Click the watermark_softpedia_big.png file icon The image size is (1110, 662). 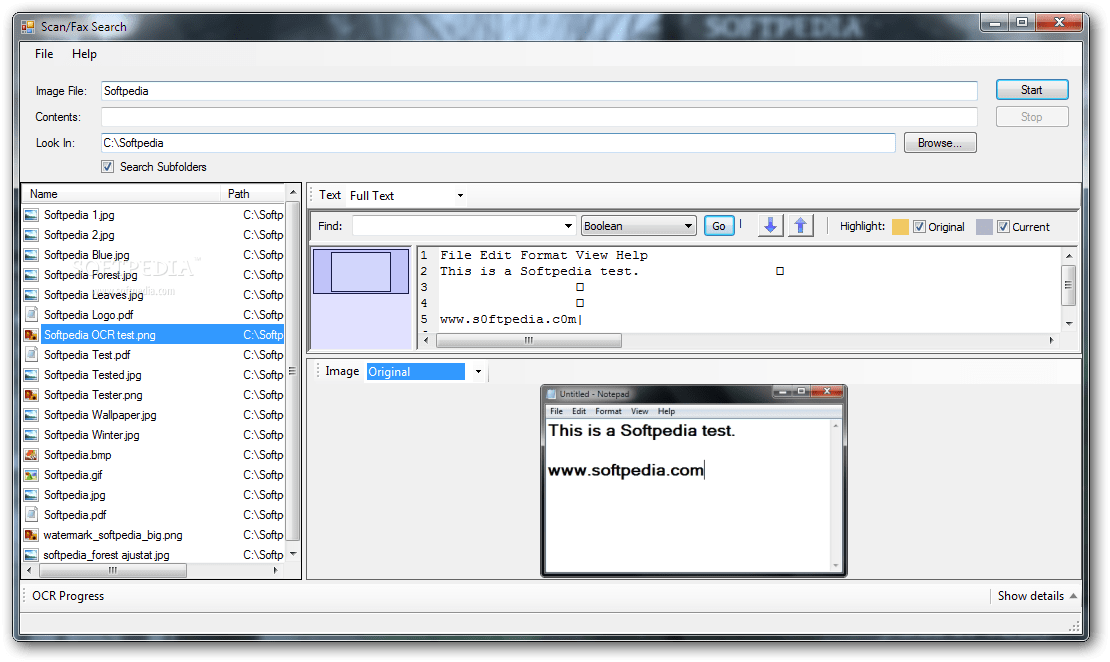[31, 535]
